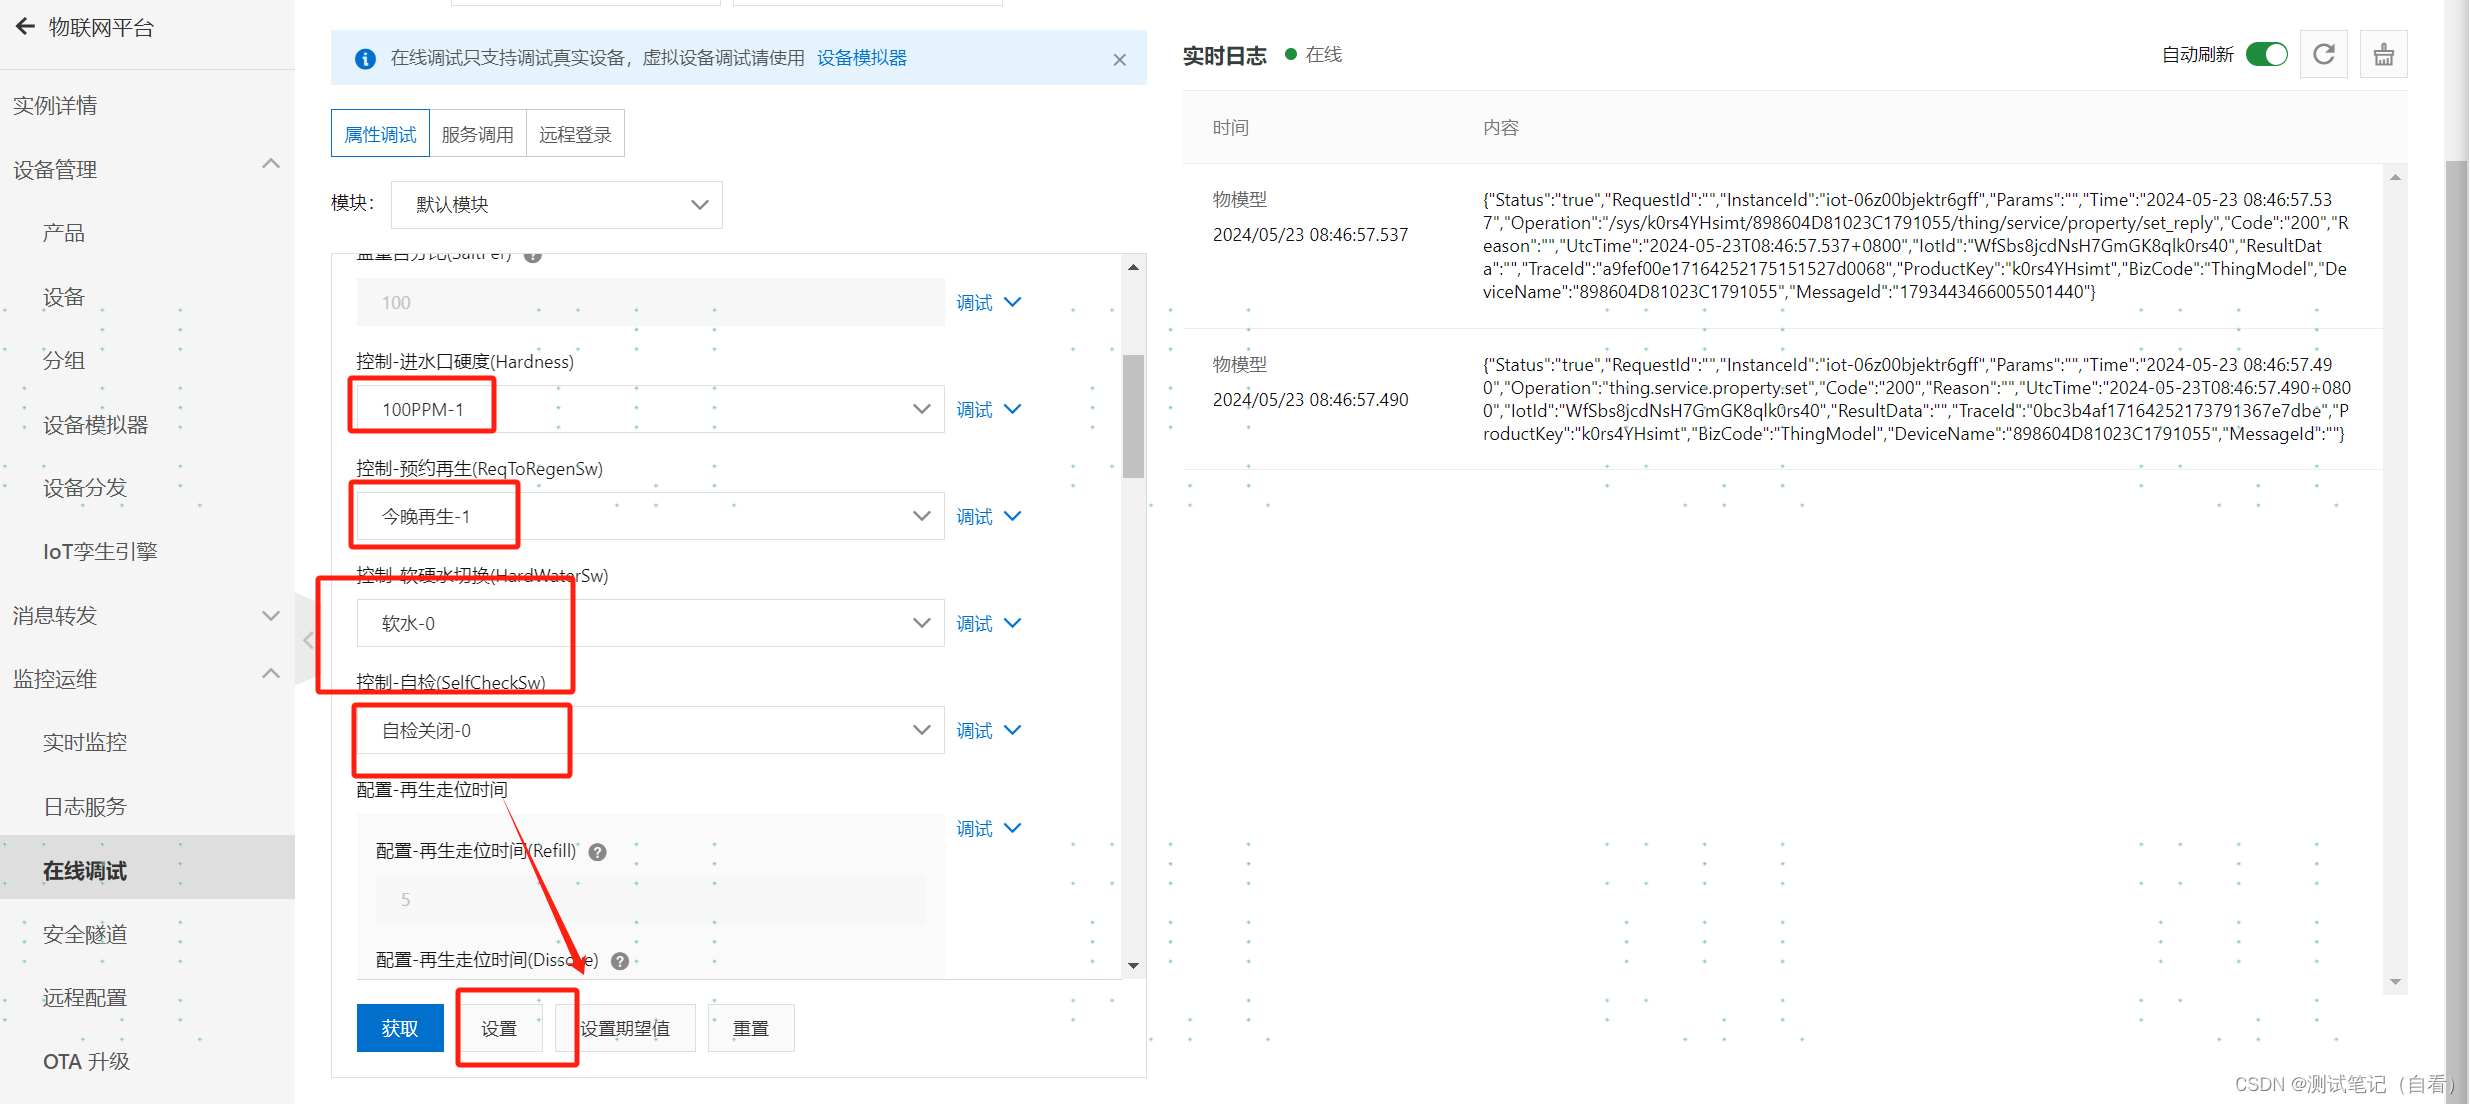Clear the realtime log with broom icon
Screen dimensions: 2470x1104
(2383, 54)
